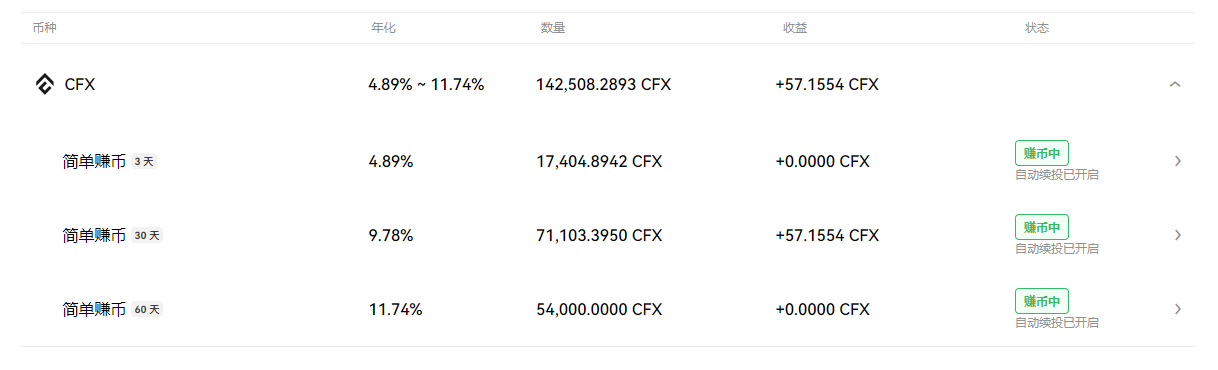The height and width of the screenshot is (370, 1218).
Task: Open details arrow for 30-day Simple Earn
Action: 1178,235
